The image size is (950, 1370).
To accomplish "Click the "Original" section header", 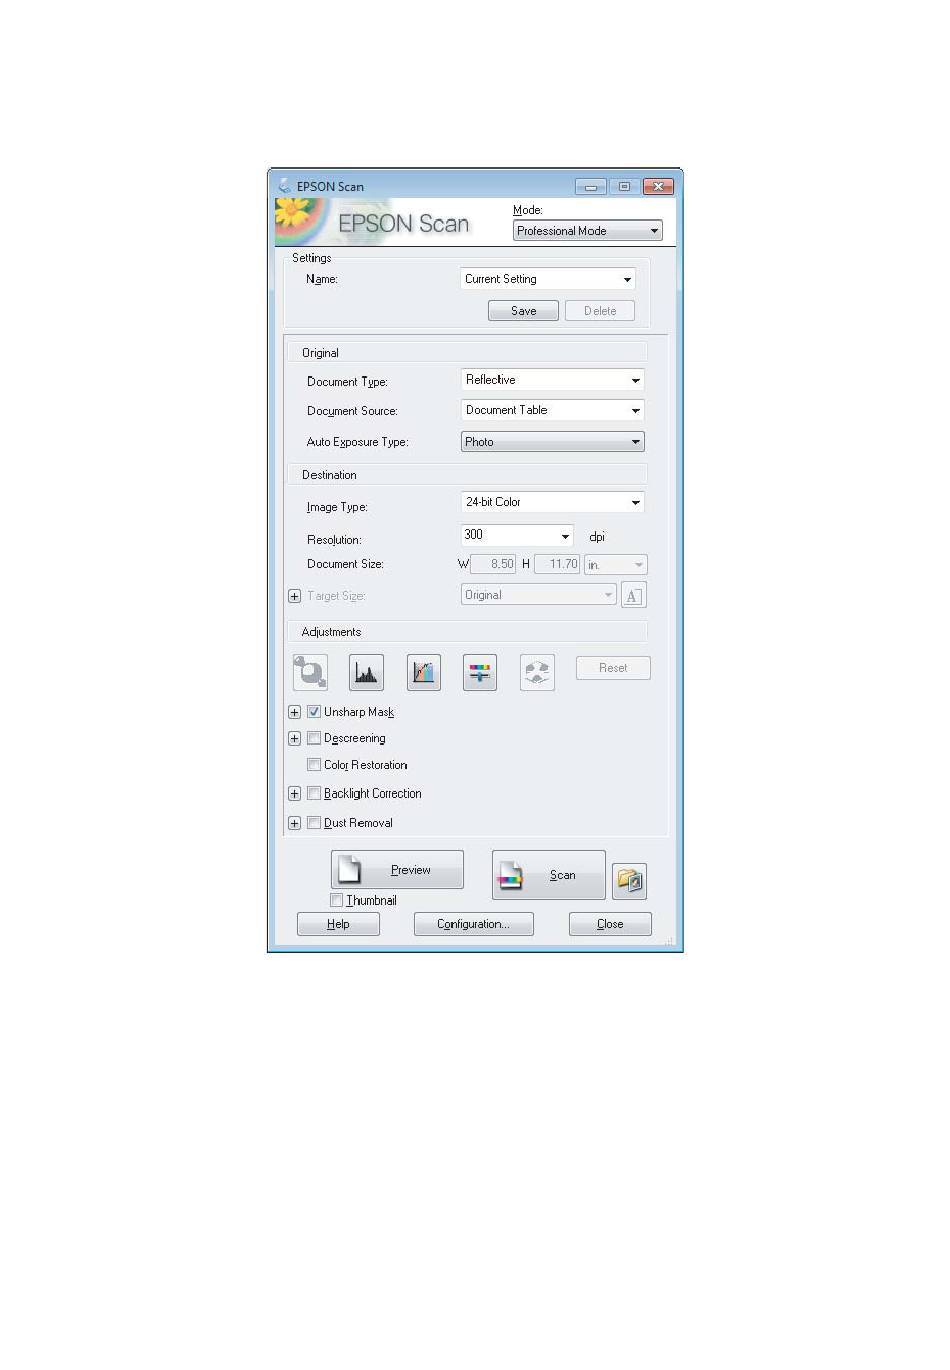I will (320, 353).
